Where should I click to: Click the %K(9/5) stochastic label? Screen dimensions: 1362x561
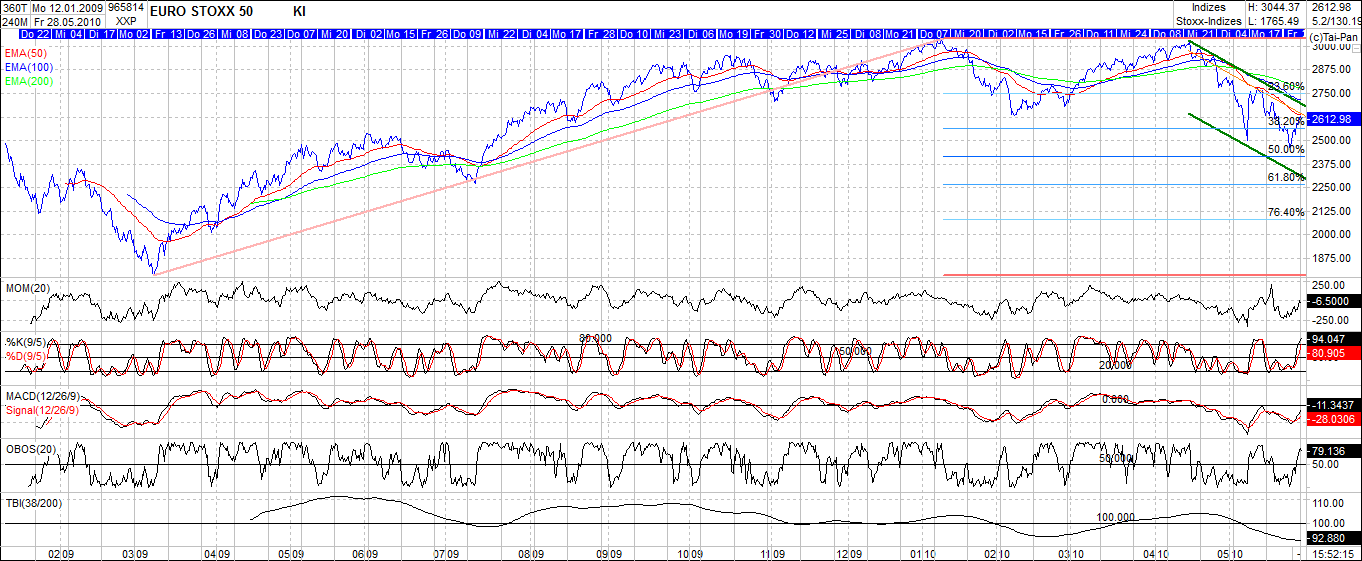pos(26,343)
